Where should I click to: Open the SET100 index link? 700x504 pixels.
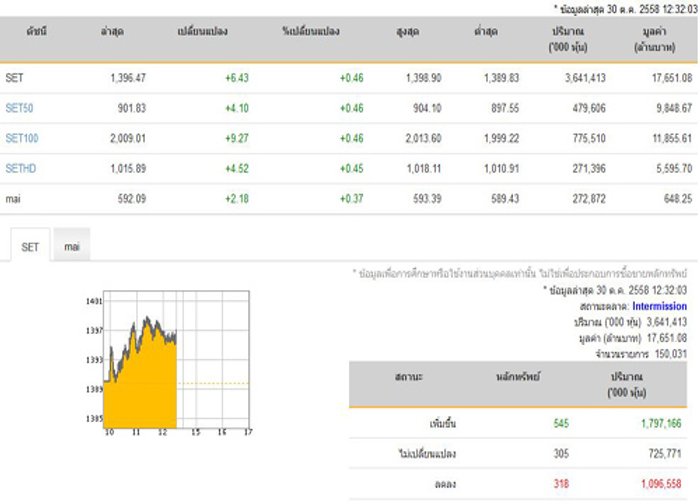[x=22, y=138]
